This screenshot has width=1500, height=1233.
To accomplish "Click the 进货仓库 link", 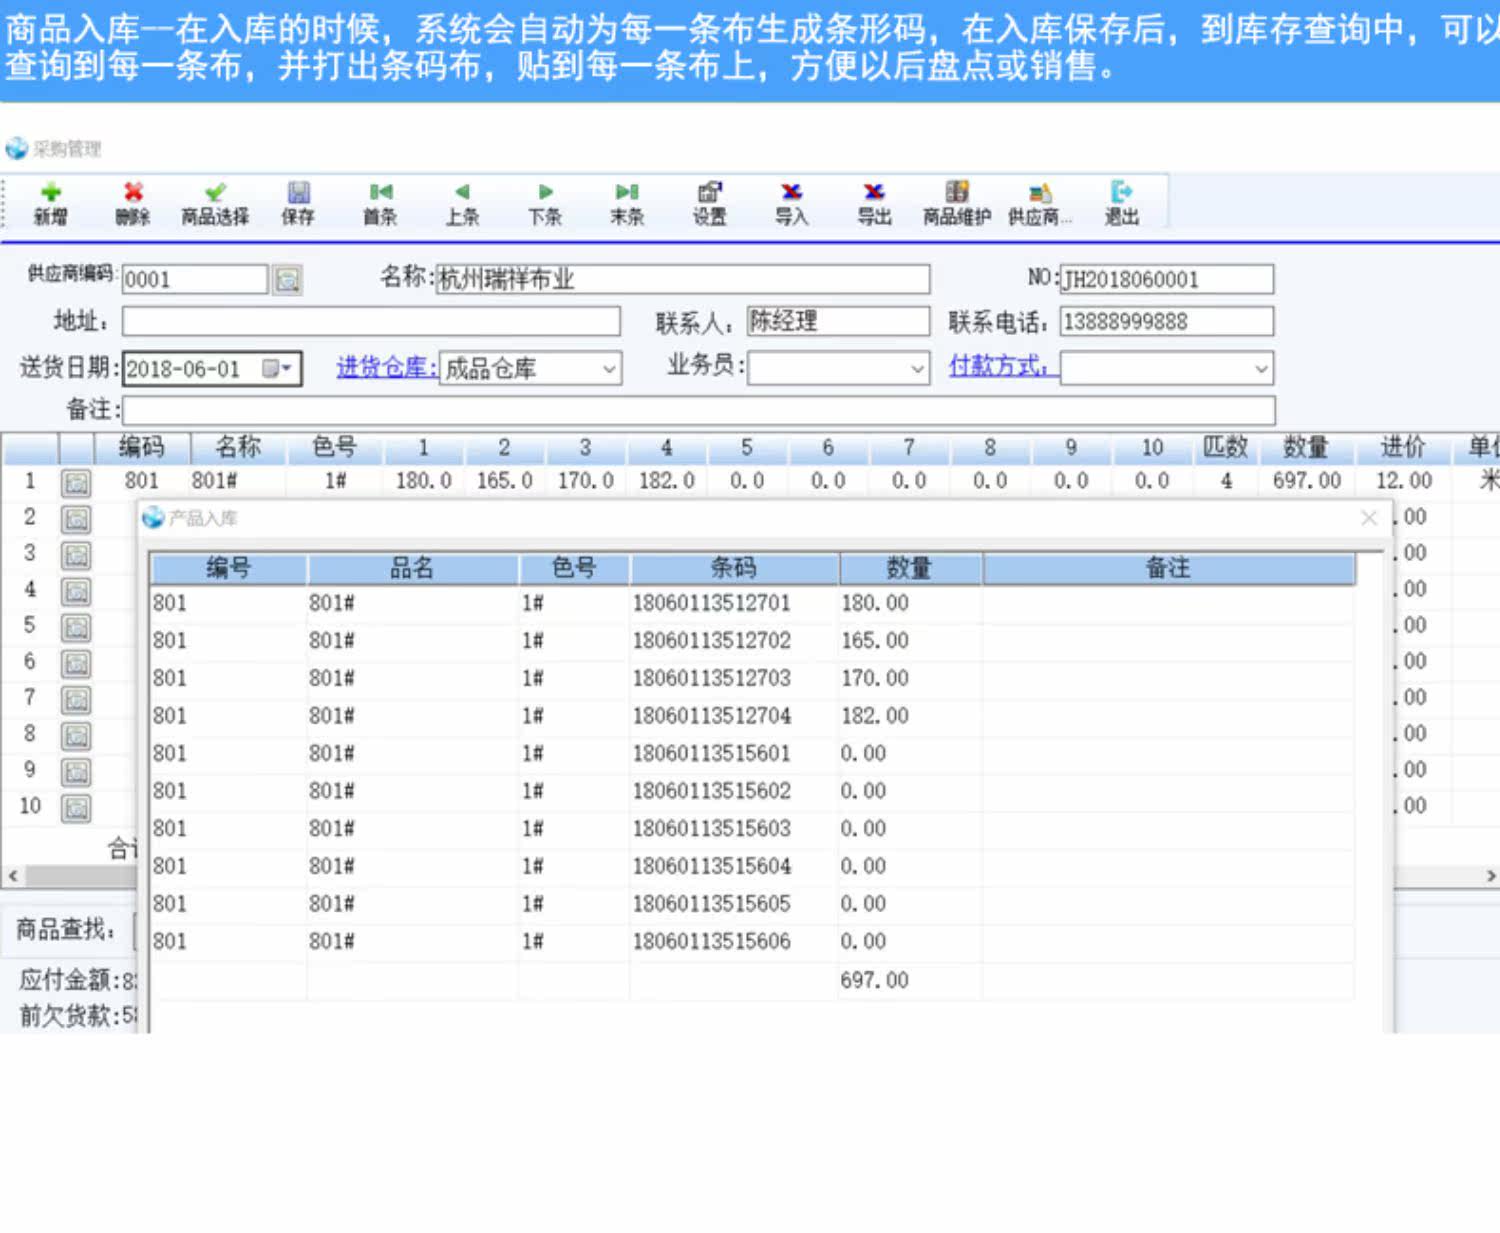I will [386, 367].
